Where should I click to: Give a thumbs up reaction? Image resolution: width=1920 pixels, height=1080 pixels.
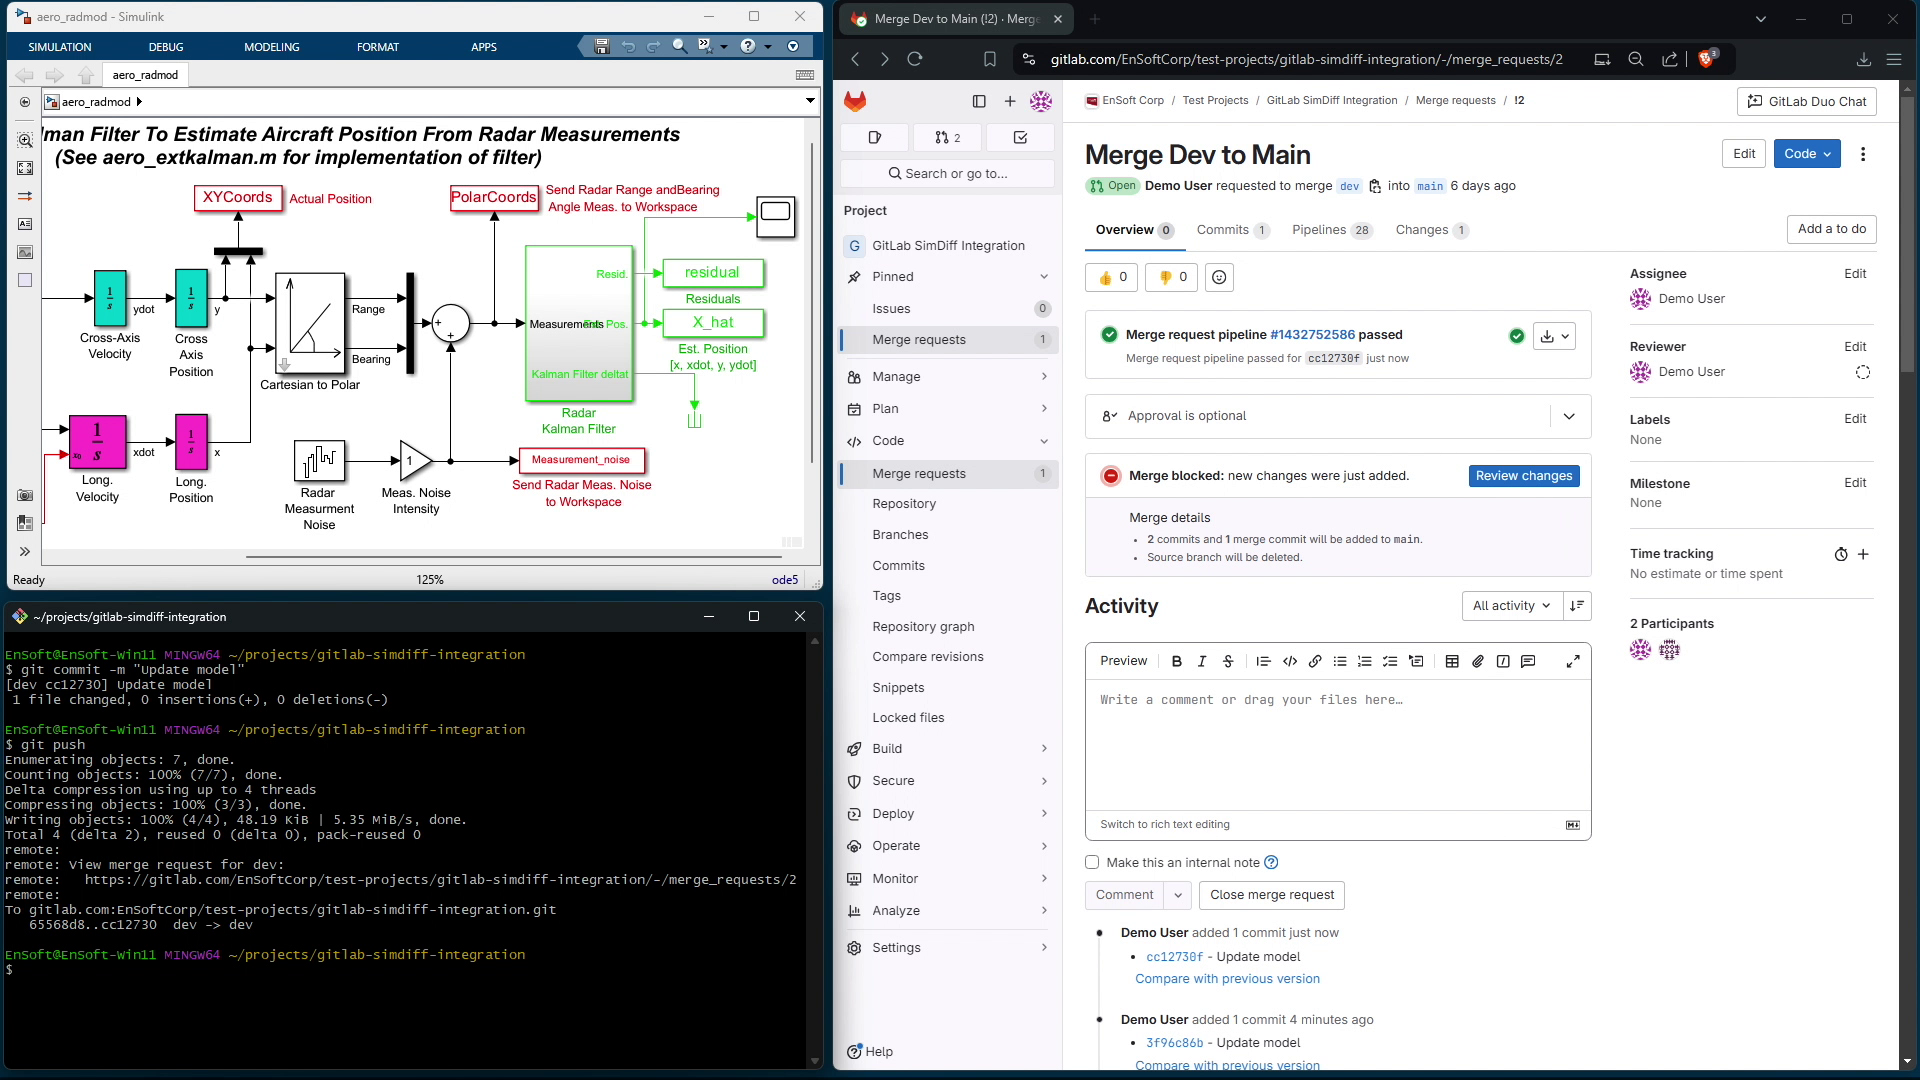click(1112, 277)
